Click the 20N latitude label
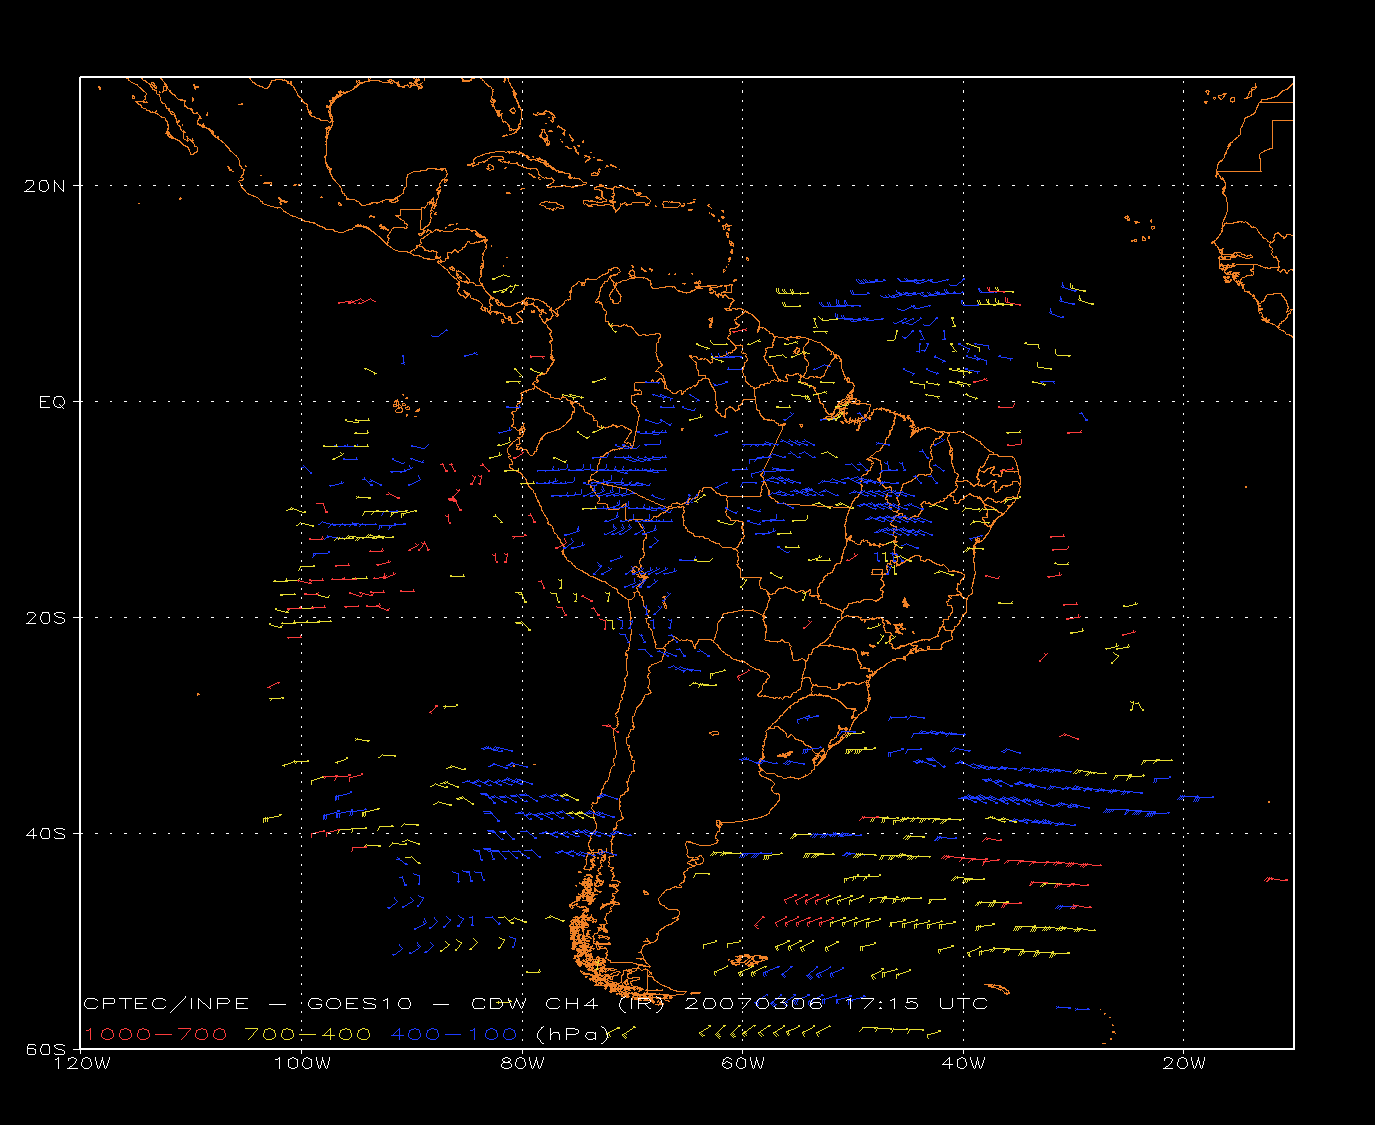 click(x=43, y=185)
